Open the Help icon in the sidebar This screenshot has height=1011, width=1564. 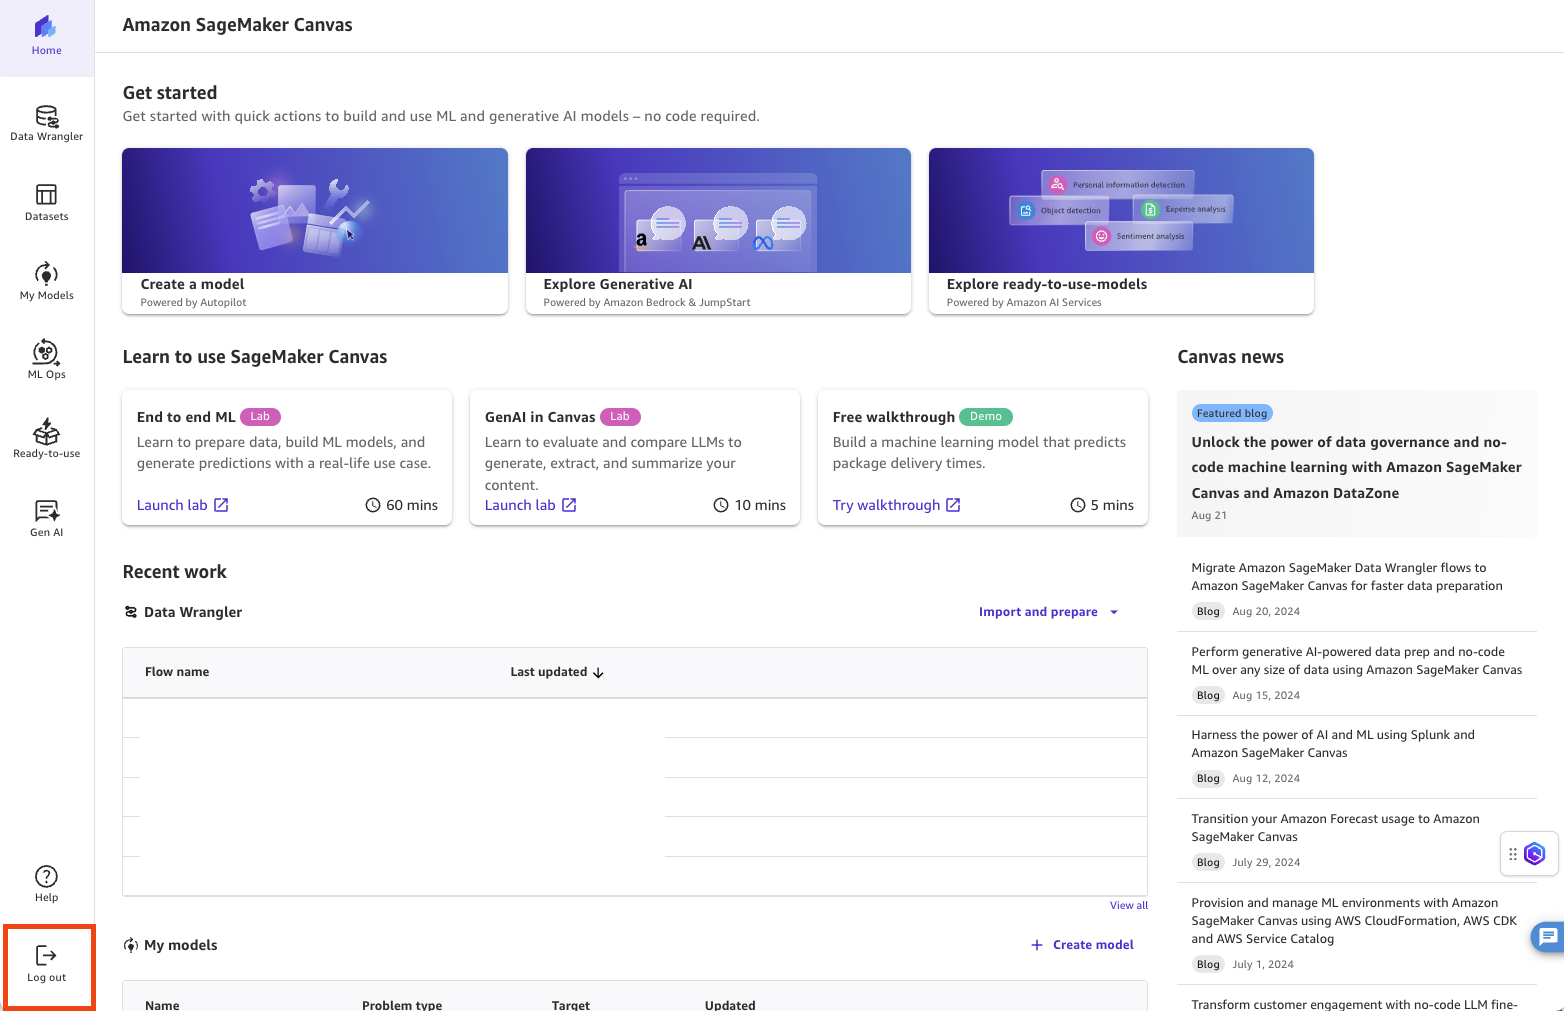pyautogui.click(x=47, y=883)
